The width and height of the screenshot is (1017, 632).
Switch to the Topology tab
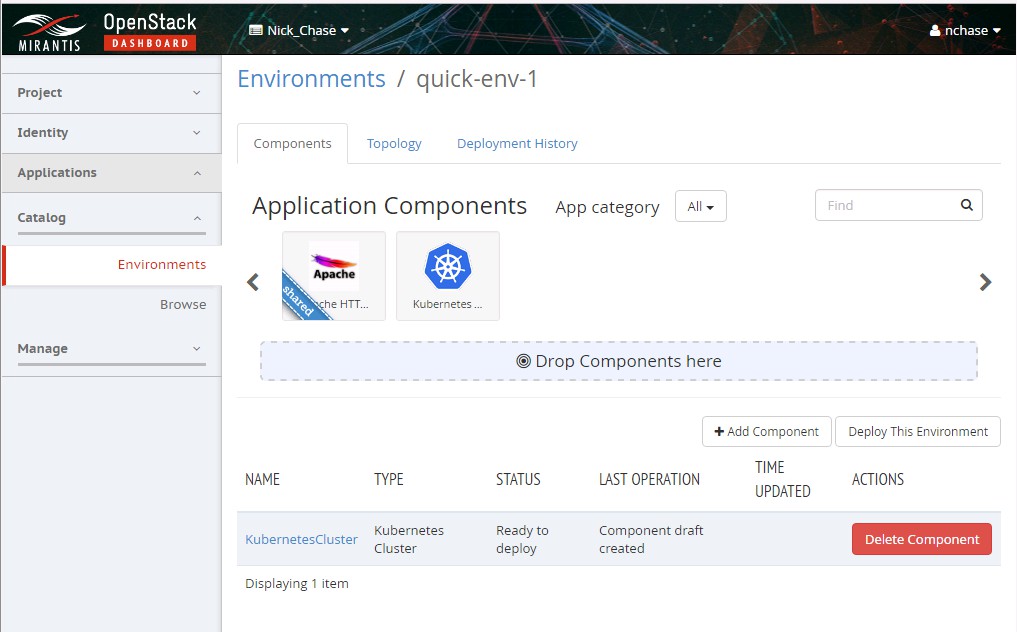point(394,143)
